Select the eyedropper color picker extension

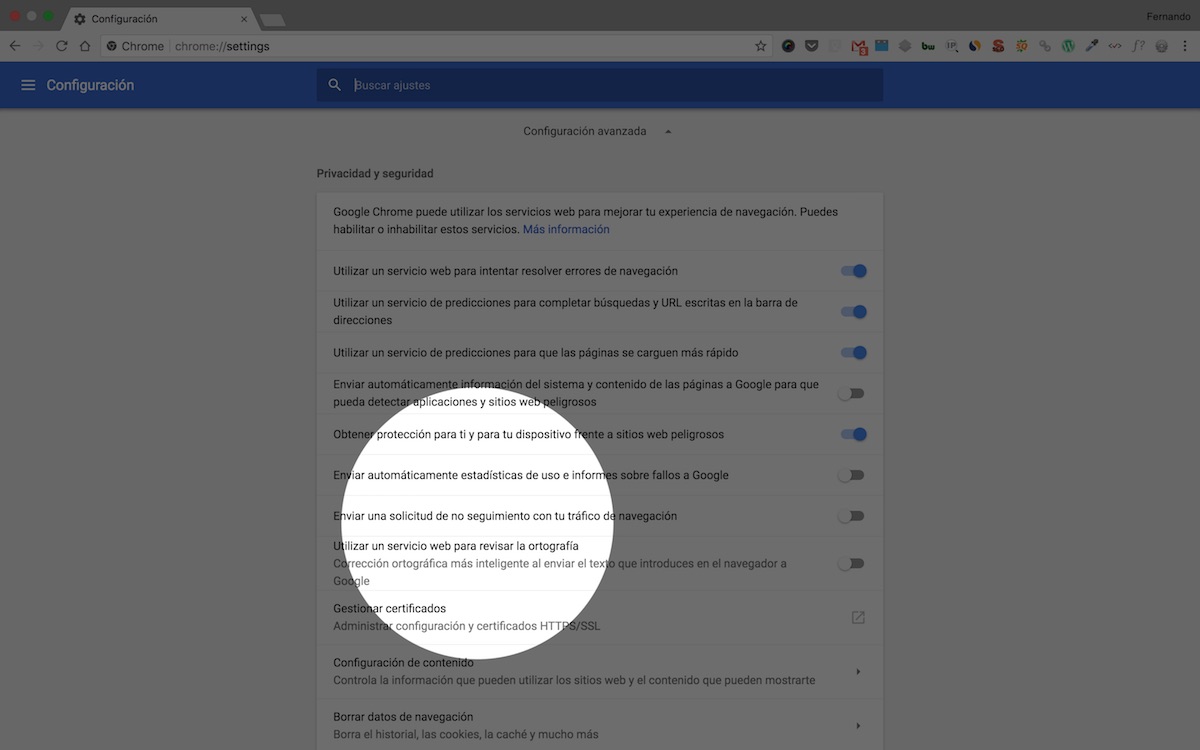coord(1092,46)
